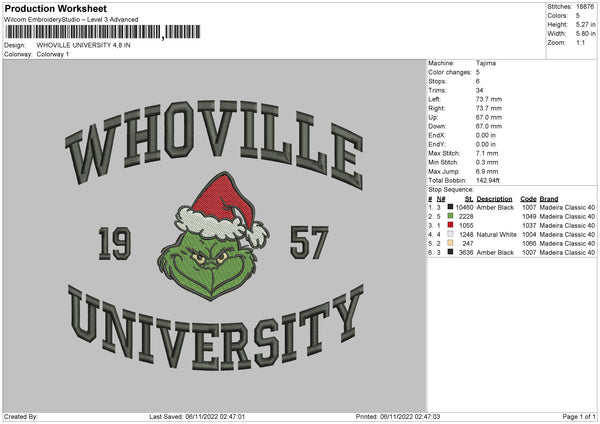Click the Grinch embroidery design preview
Screen dimensions: 600x424
(x=214, y=235)
